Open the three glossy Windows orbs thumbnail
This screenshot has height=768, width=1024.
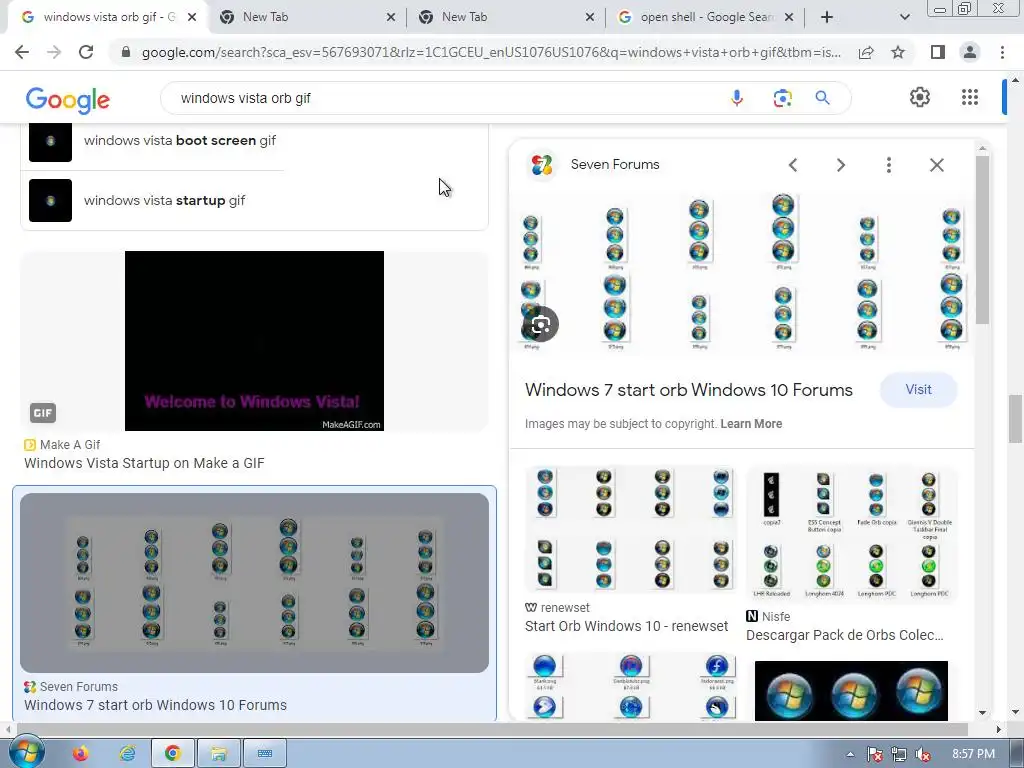pyautogui.click(x=851, y=691)
